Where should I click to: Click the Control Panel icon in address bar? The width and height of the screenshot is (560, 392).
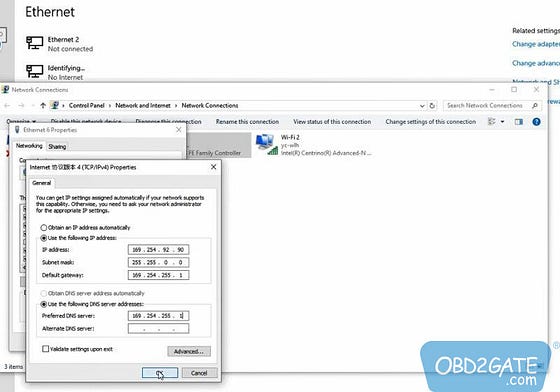[55, 105]
